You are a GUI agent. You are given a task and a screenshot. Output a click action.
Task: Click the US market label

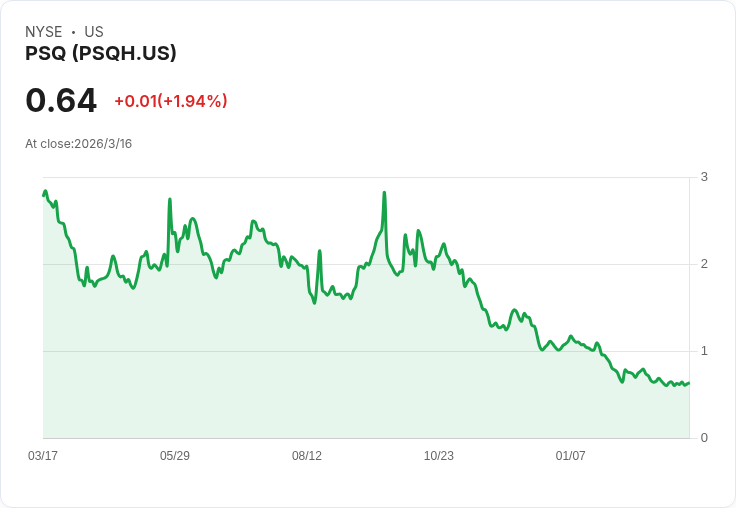[x=94, y=32]
